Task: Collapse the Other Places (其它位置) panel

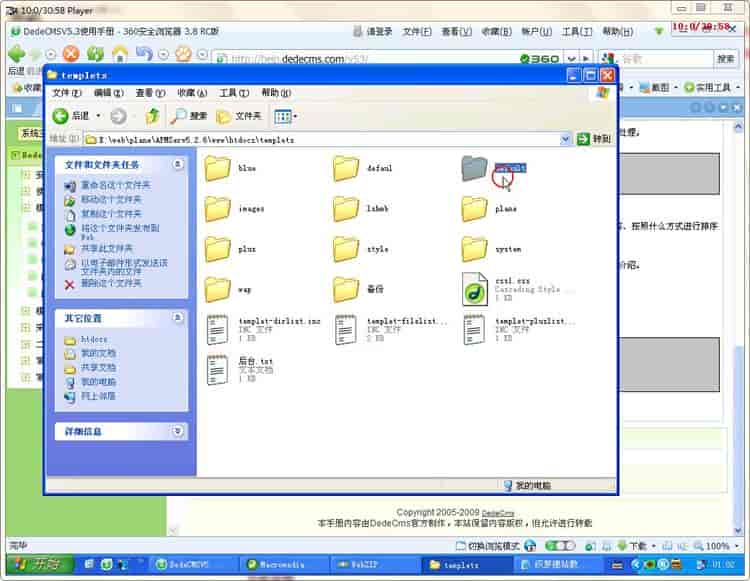Action: click(x=177, y=318)
